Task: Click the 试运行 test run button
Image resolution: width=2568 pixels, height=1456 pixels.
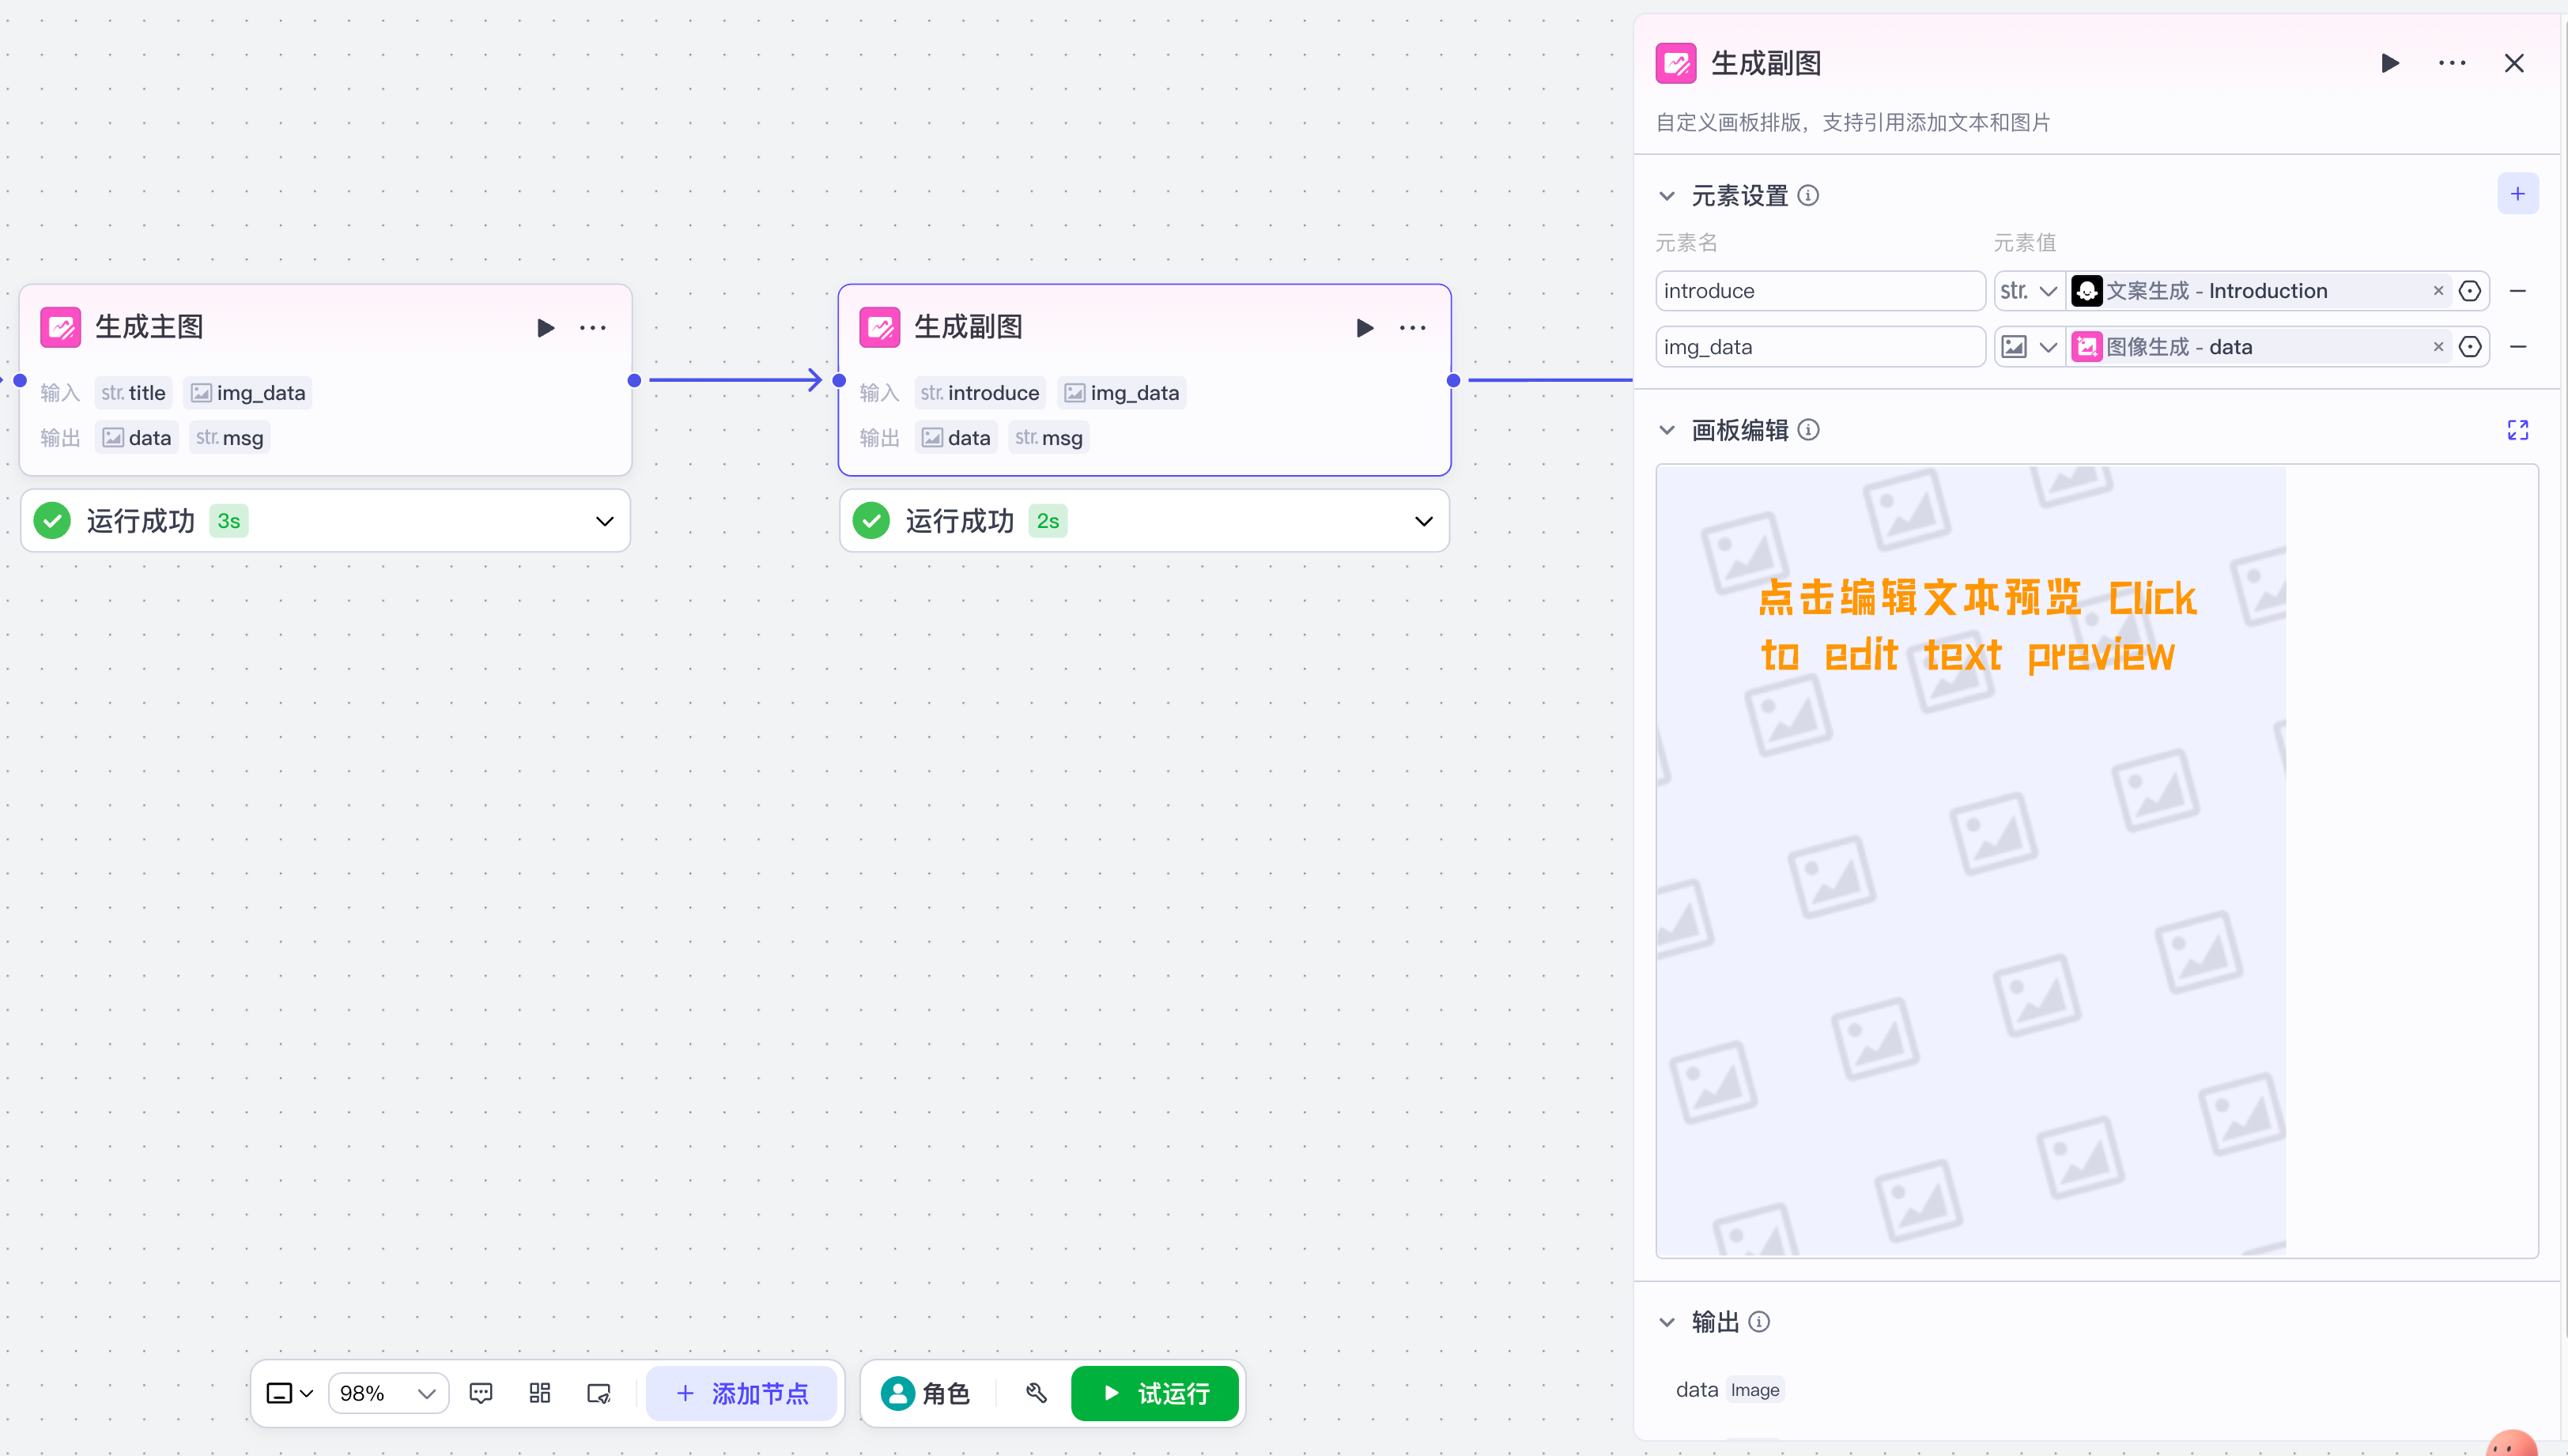Action: point(1155,1393)
